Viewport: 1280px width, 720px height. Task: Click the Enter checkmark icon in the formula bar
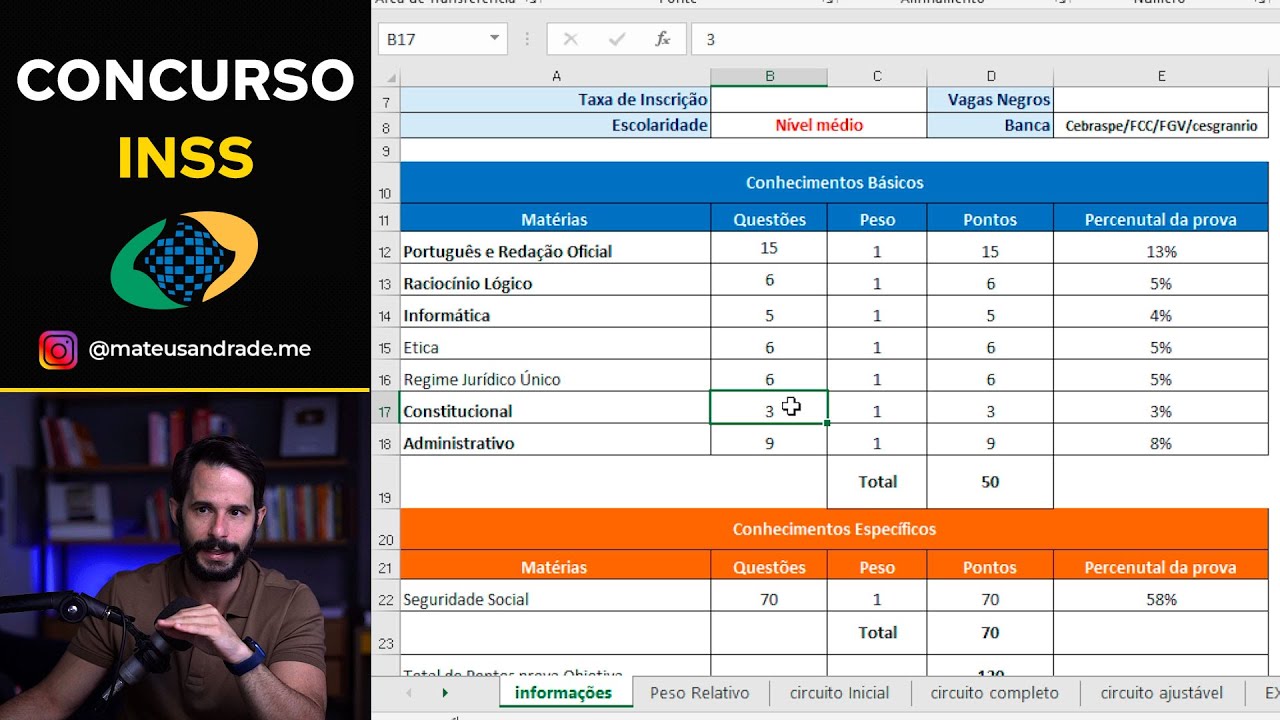[x=617, y=39]
